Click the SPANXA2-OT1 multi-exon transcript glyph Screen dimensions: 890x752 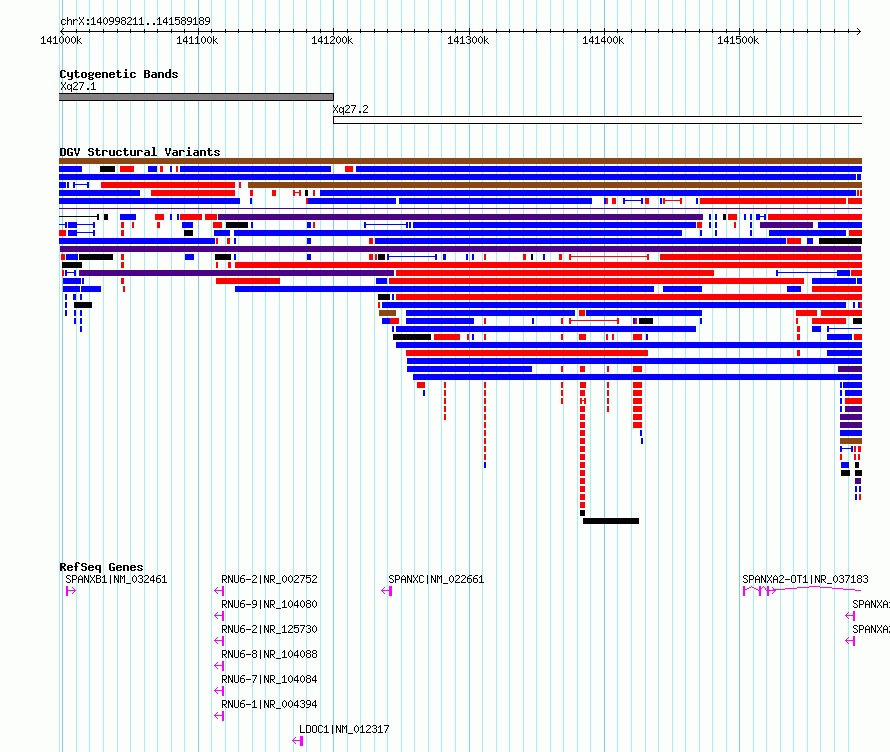(x=802, y=591)
